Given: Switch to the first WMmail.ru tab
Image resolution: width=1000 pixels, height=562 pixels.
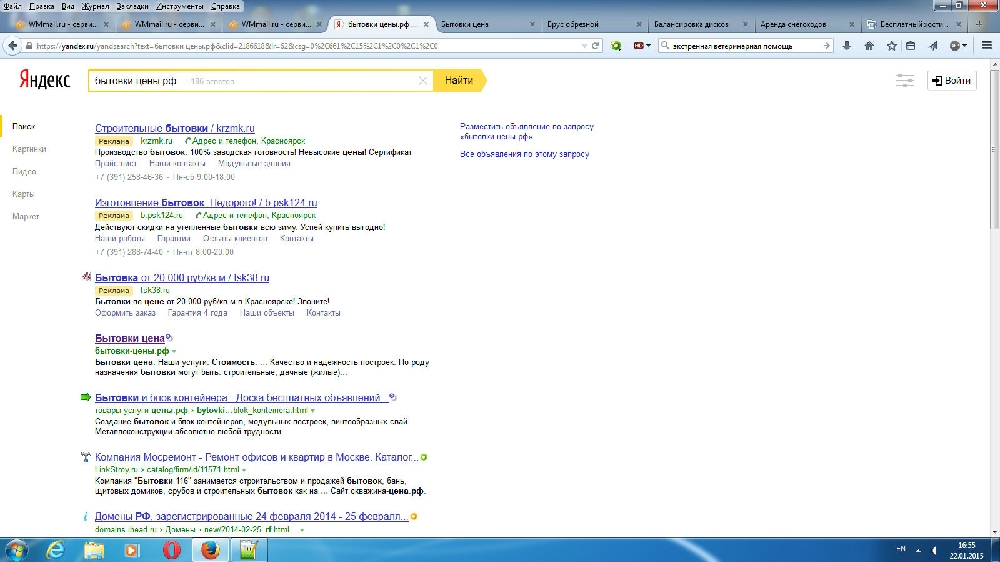Looking at the screenshot, I should click(61, 24).
